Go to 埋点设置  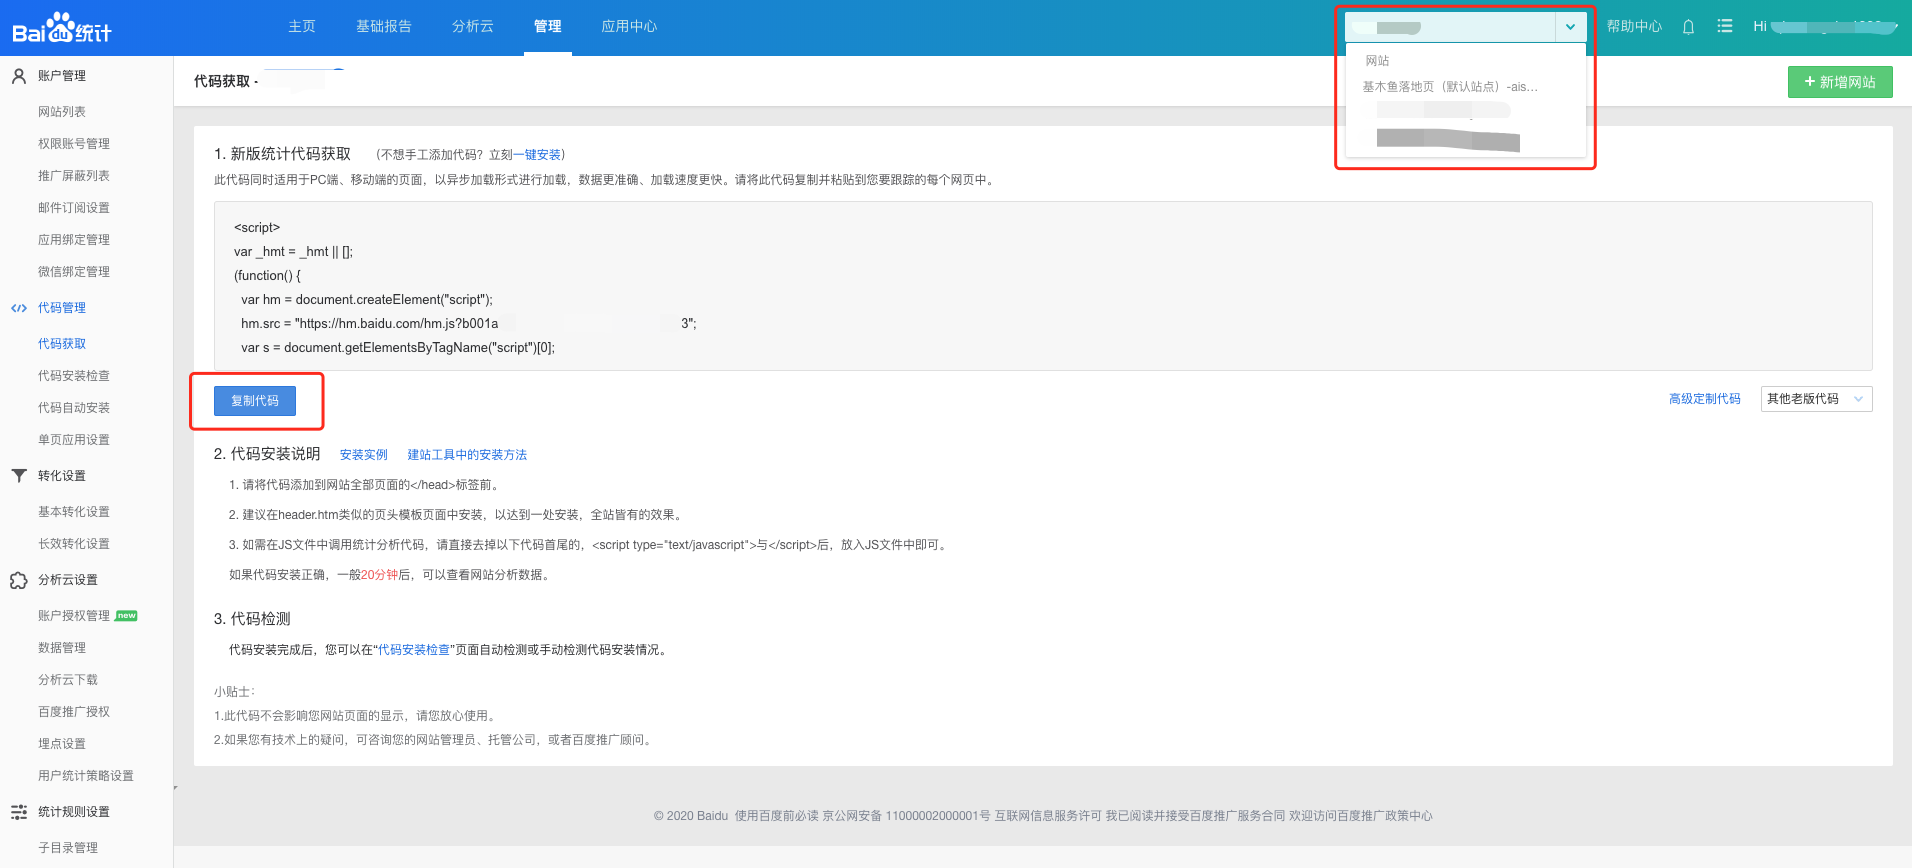click(x=62, y=744)
